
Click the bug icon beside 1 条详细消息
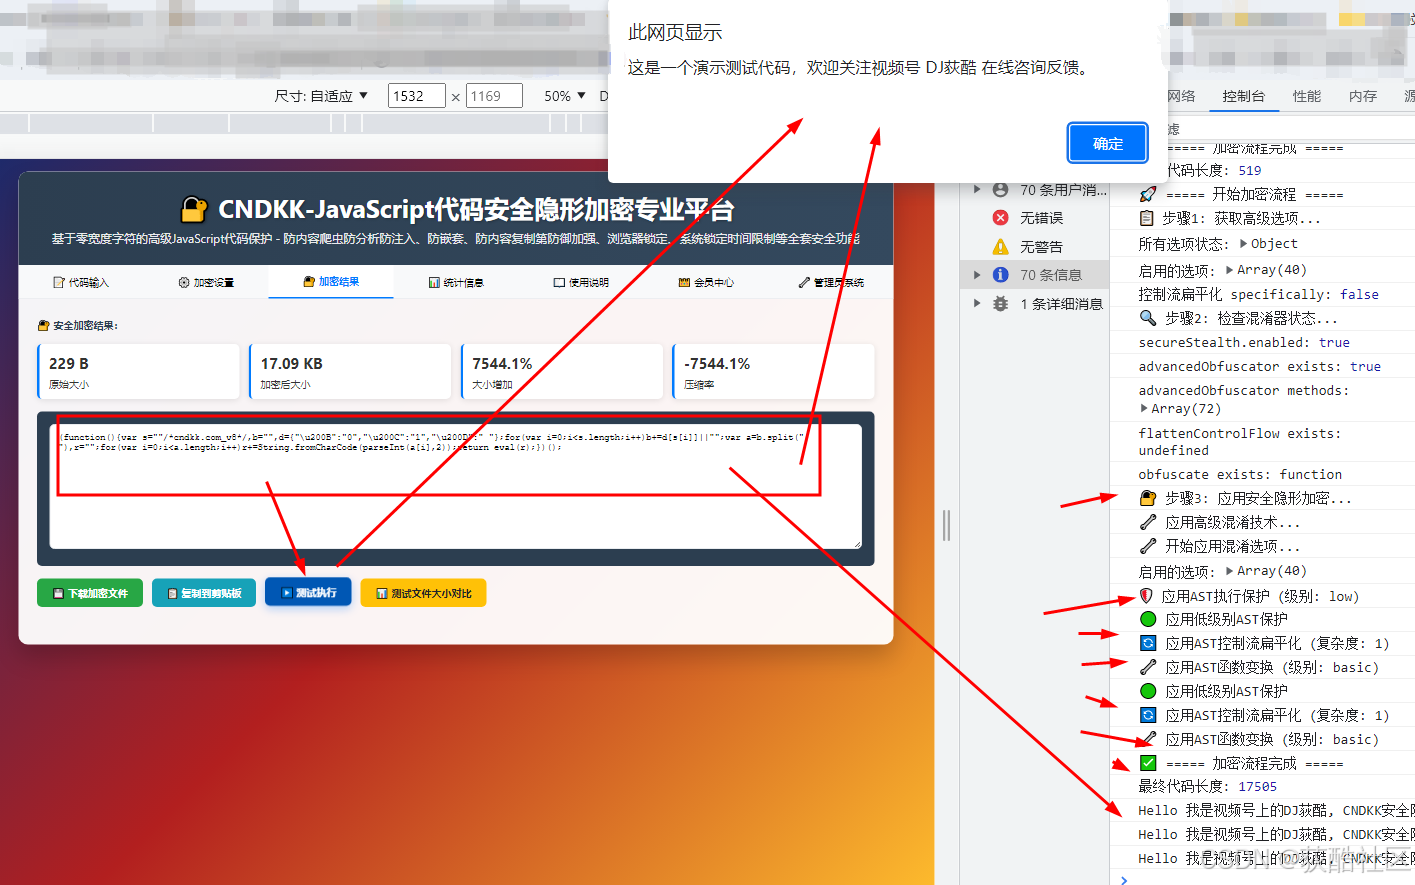[x=1000, y=303]
